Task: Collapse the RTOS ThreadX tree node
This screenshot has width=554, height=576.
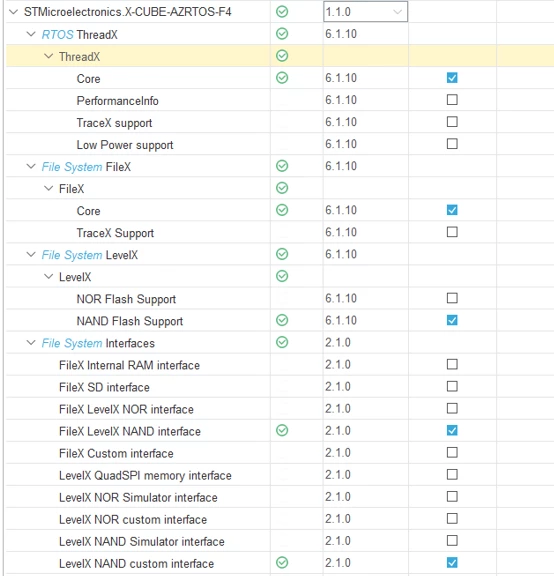Action: (31, 34)
